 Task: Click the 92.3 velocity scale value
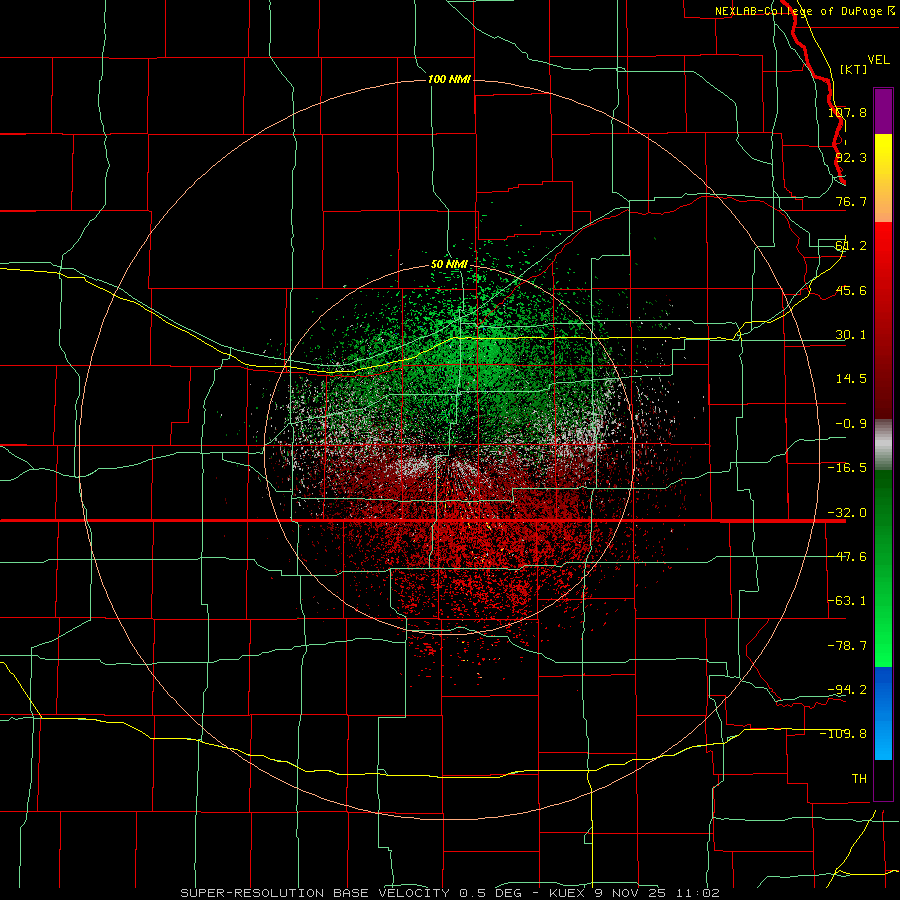tap(851, 157)
